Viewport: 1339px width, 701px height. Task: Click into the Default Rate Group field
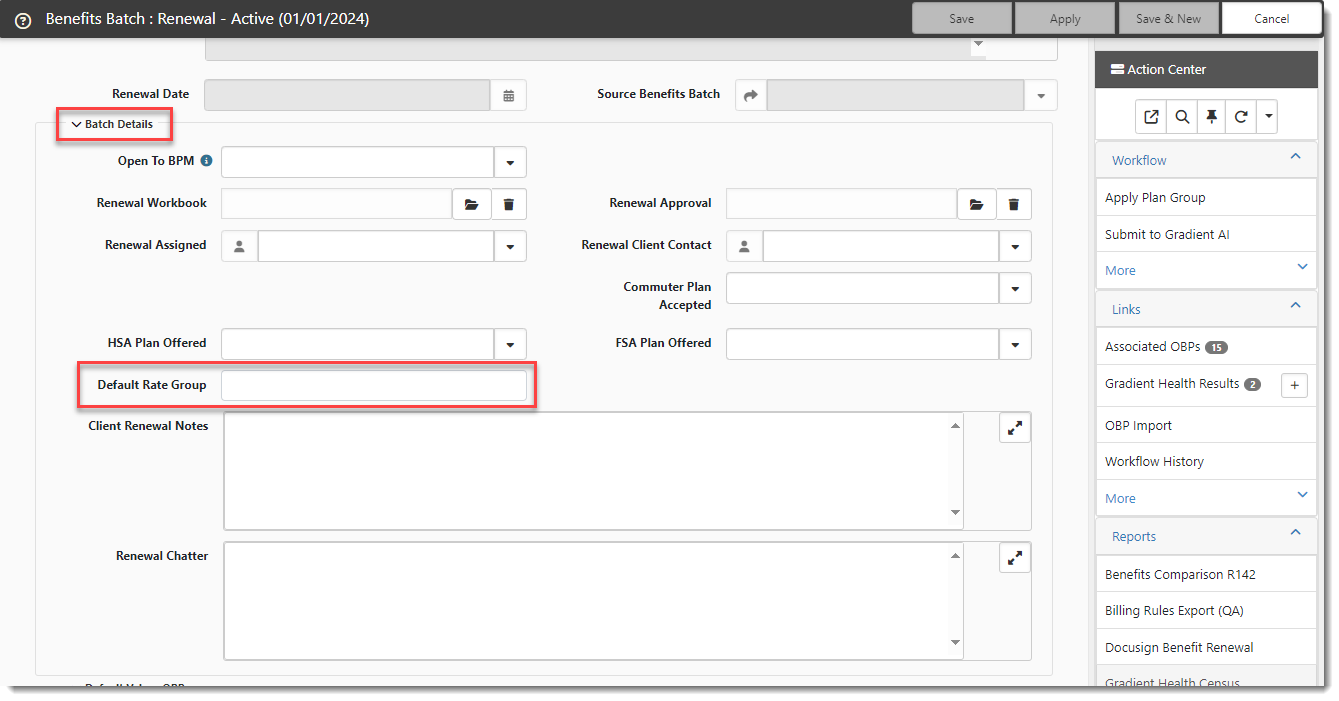(x=373, y=386)
